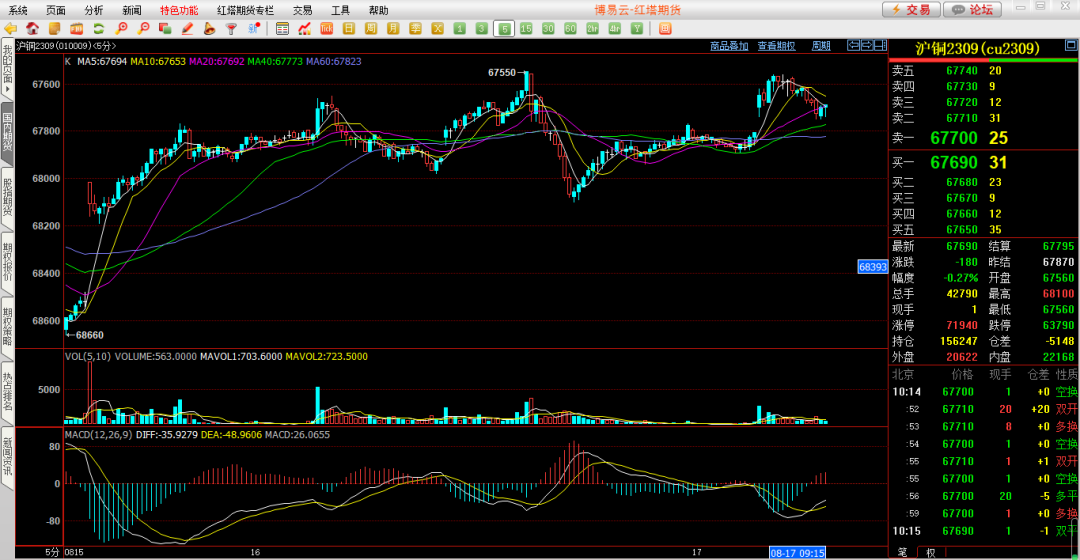This screenshot has width=1080, height=560.
Task: Zoom out the chart with minus magnifier
Action: (143, 28)
